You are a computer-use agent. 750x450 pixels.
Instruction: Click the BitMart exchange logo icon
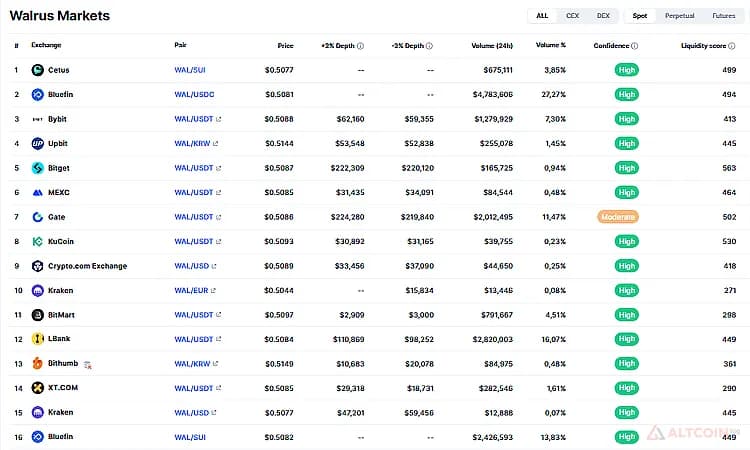point(37,315)
